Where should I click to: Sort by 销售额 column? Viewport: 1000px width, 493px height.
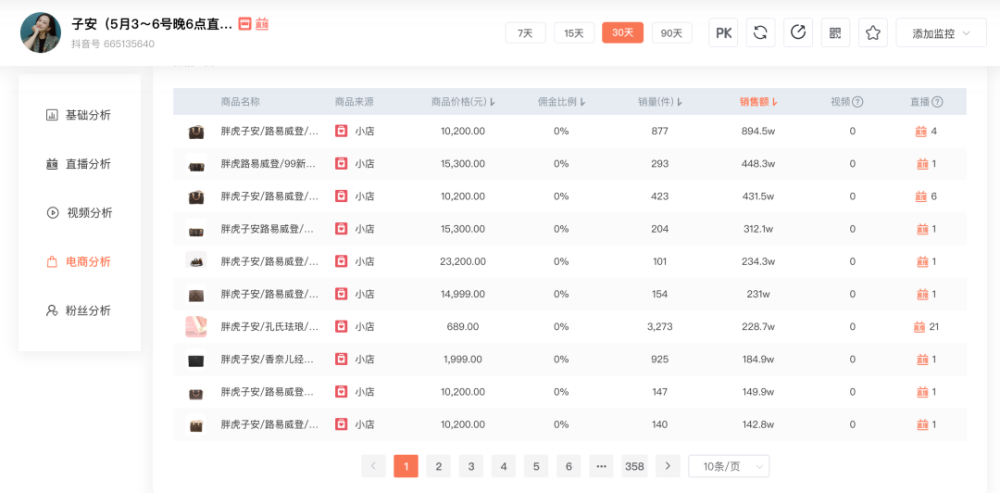click(758, 101)
